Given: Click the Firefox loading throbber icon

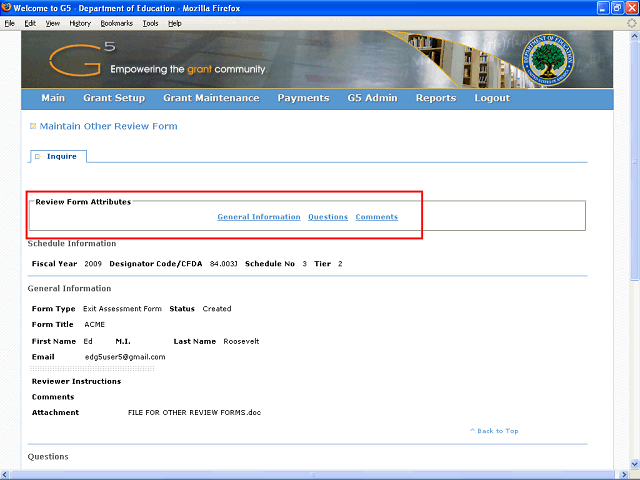Looking at the screenshot, I should [x=631, y=23].
